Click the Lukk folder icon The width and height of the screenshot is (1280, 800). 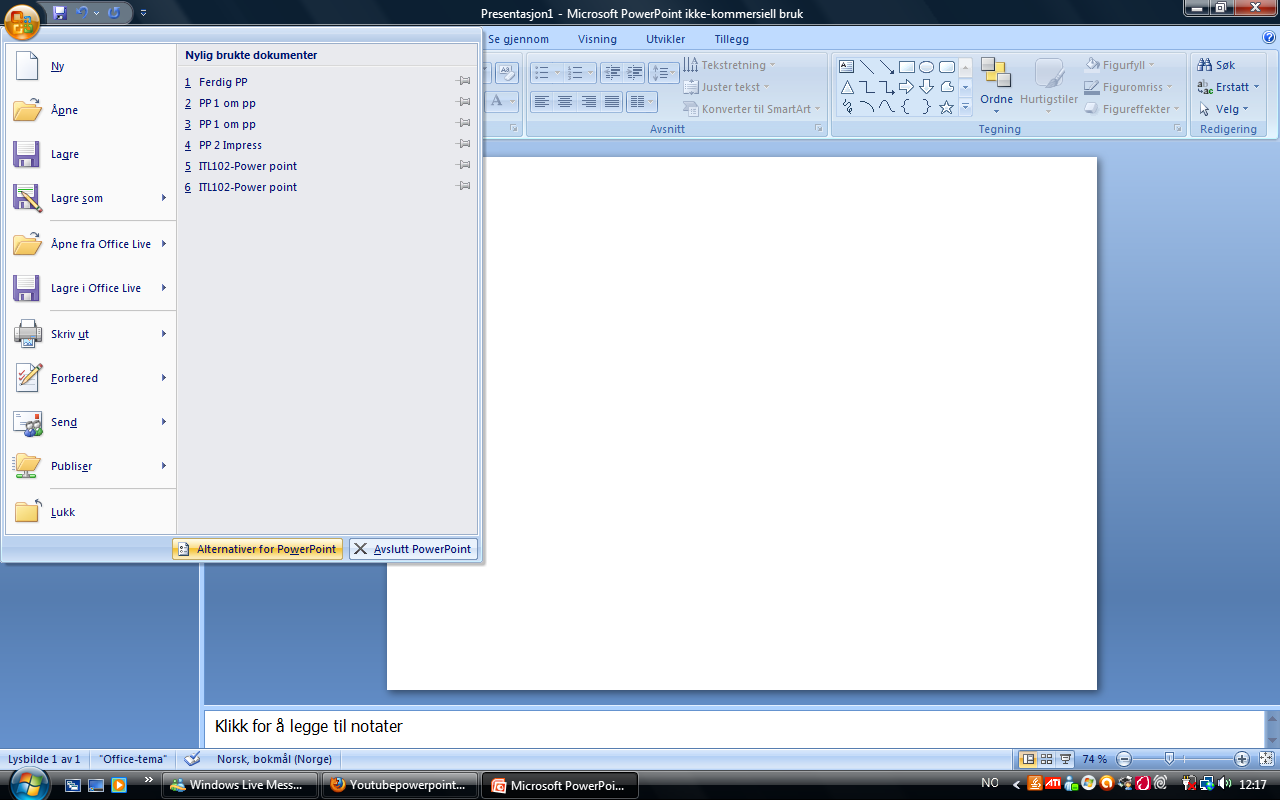(x=27, y=511)
